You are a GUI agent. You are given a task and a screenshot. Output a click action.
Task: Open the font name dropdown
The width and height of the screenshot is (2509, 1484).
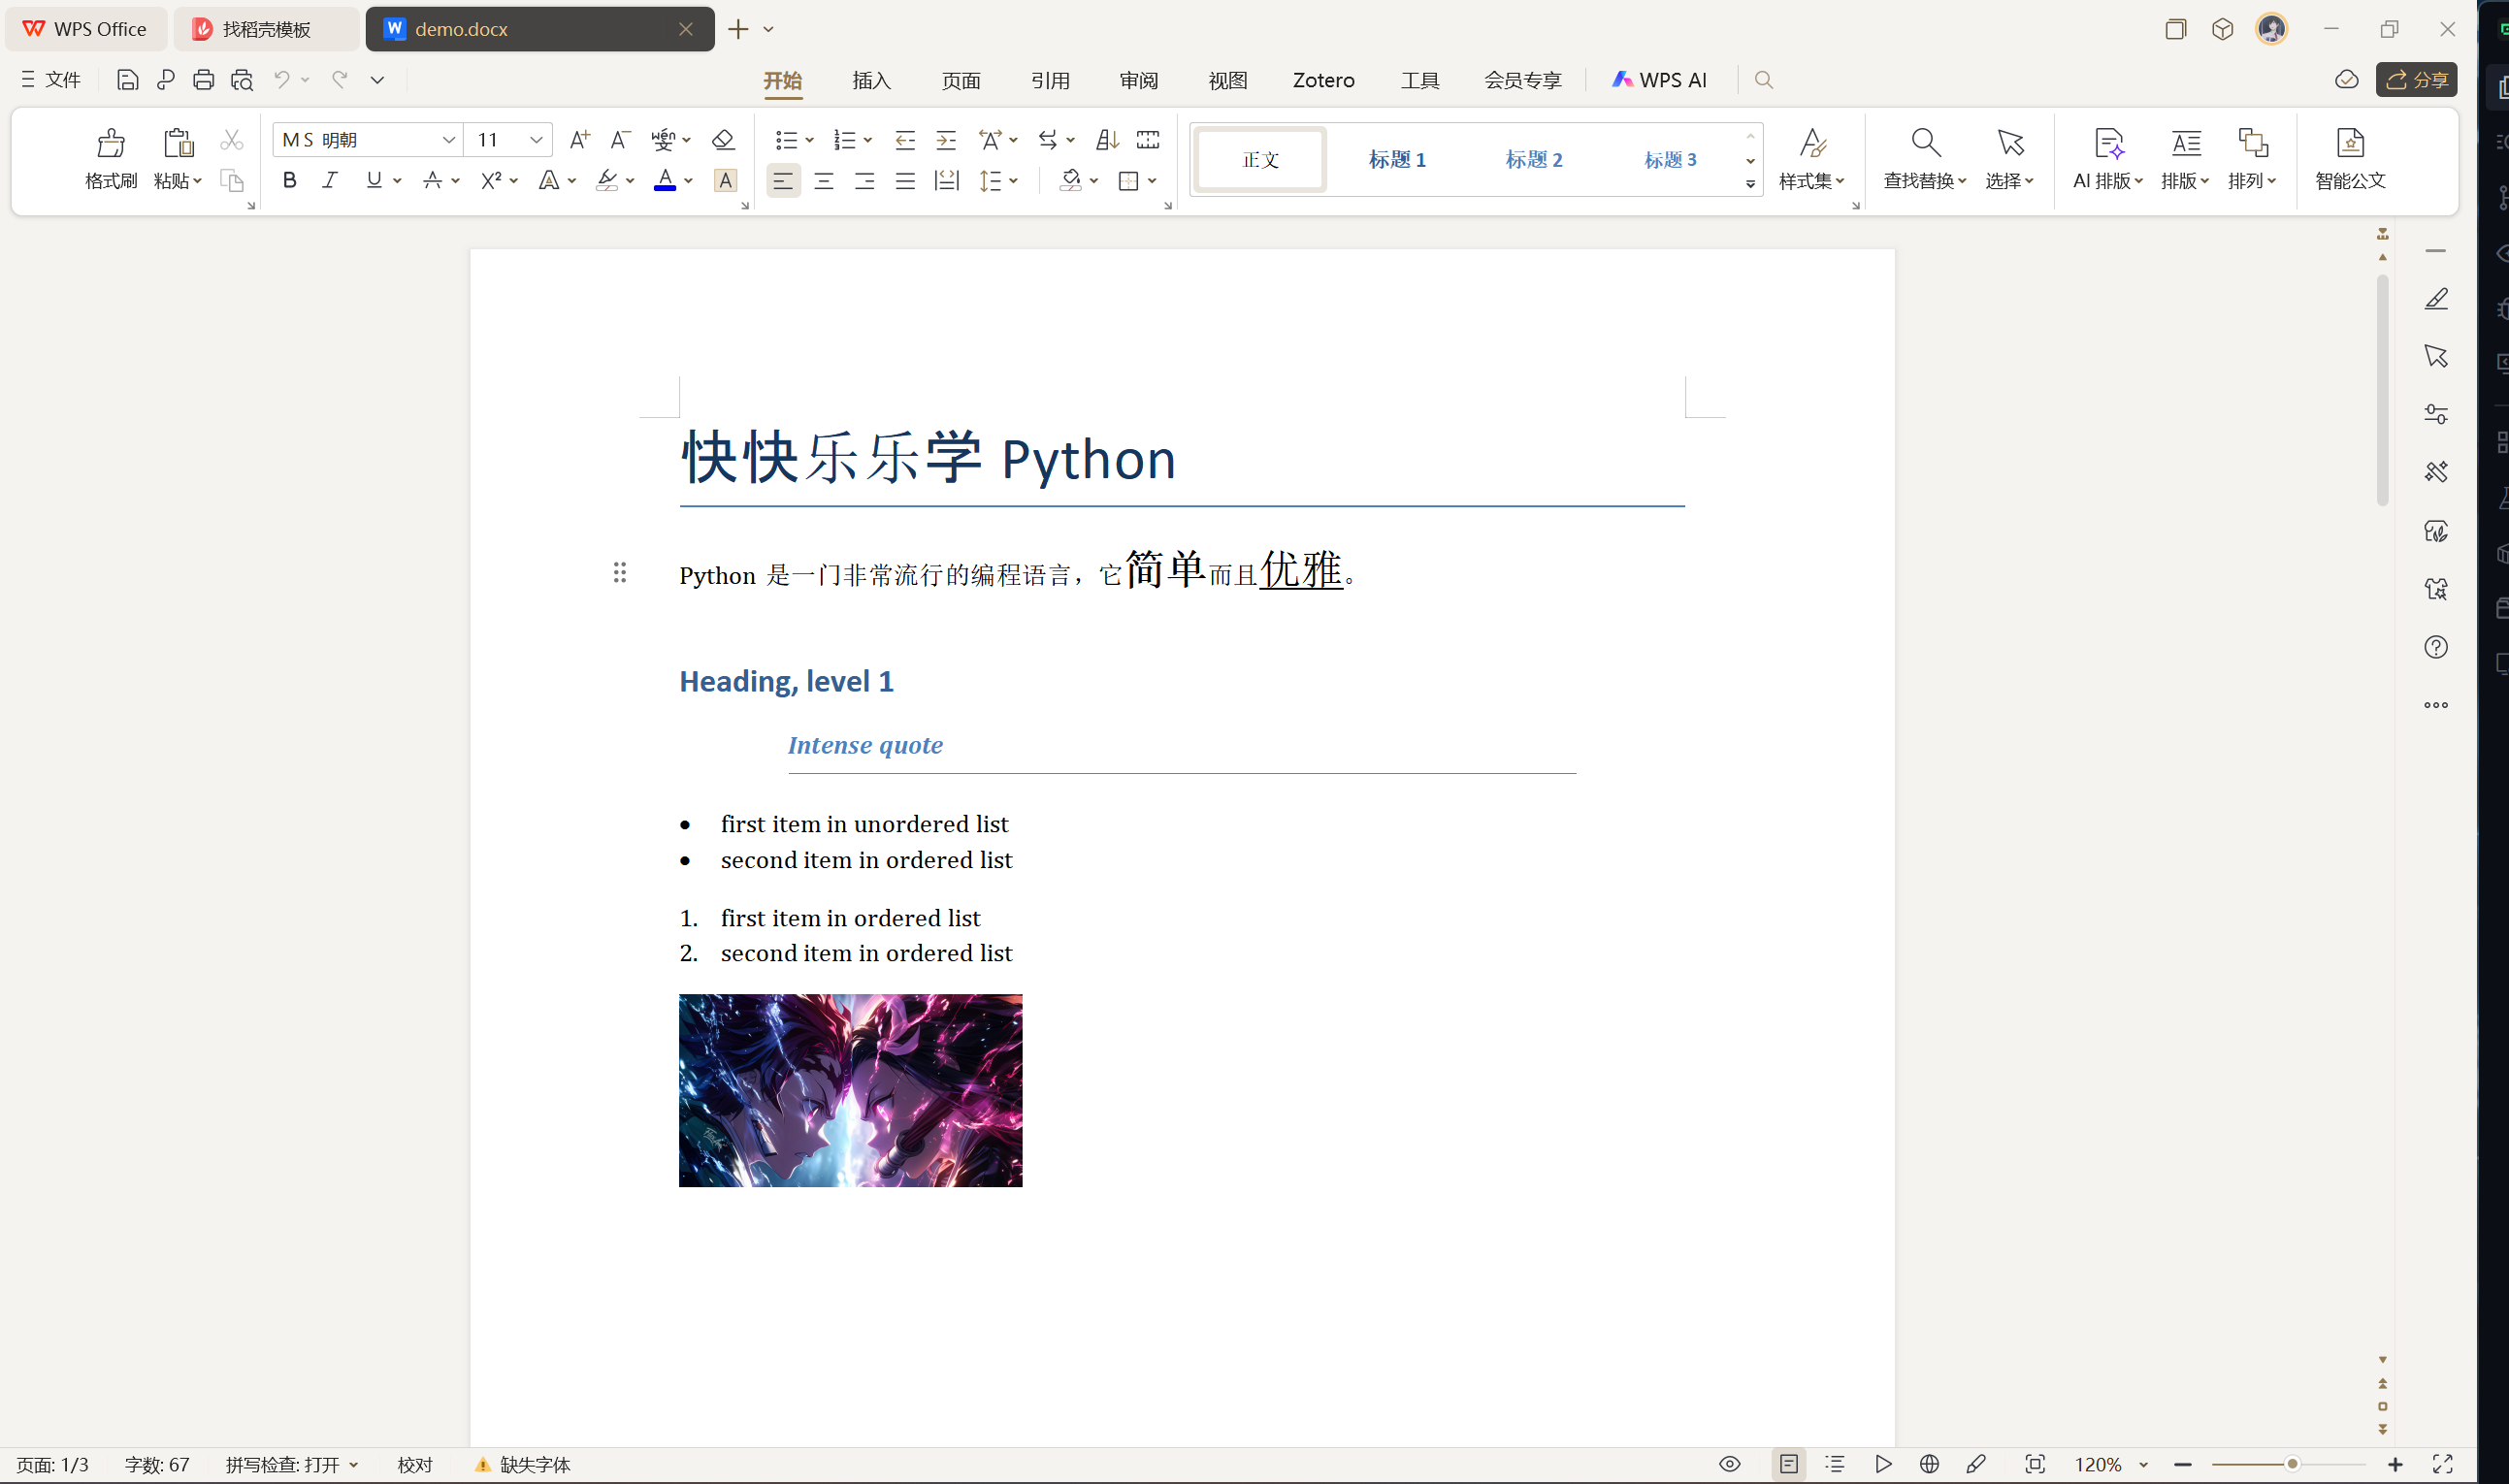pyautogui.click(x=448, y=140)
